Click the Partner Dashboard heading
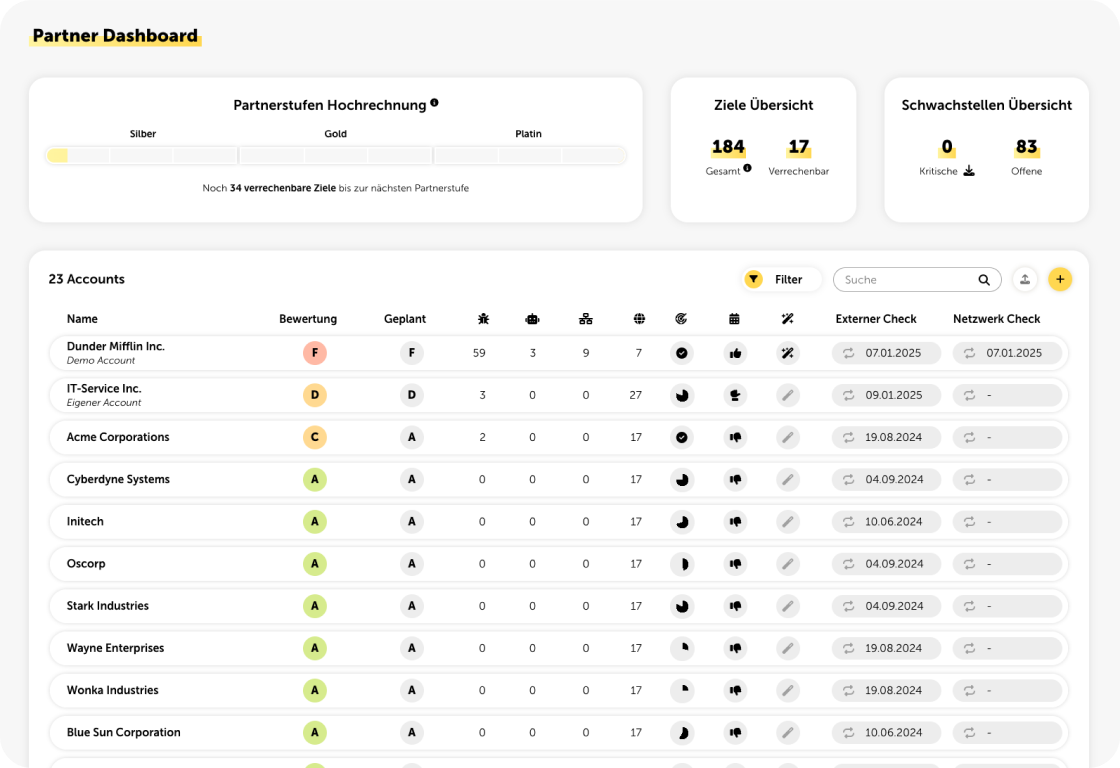Screen dimensions: 1120x768 115,36
